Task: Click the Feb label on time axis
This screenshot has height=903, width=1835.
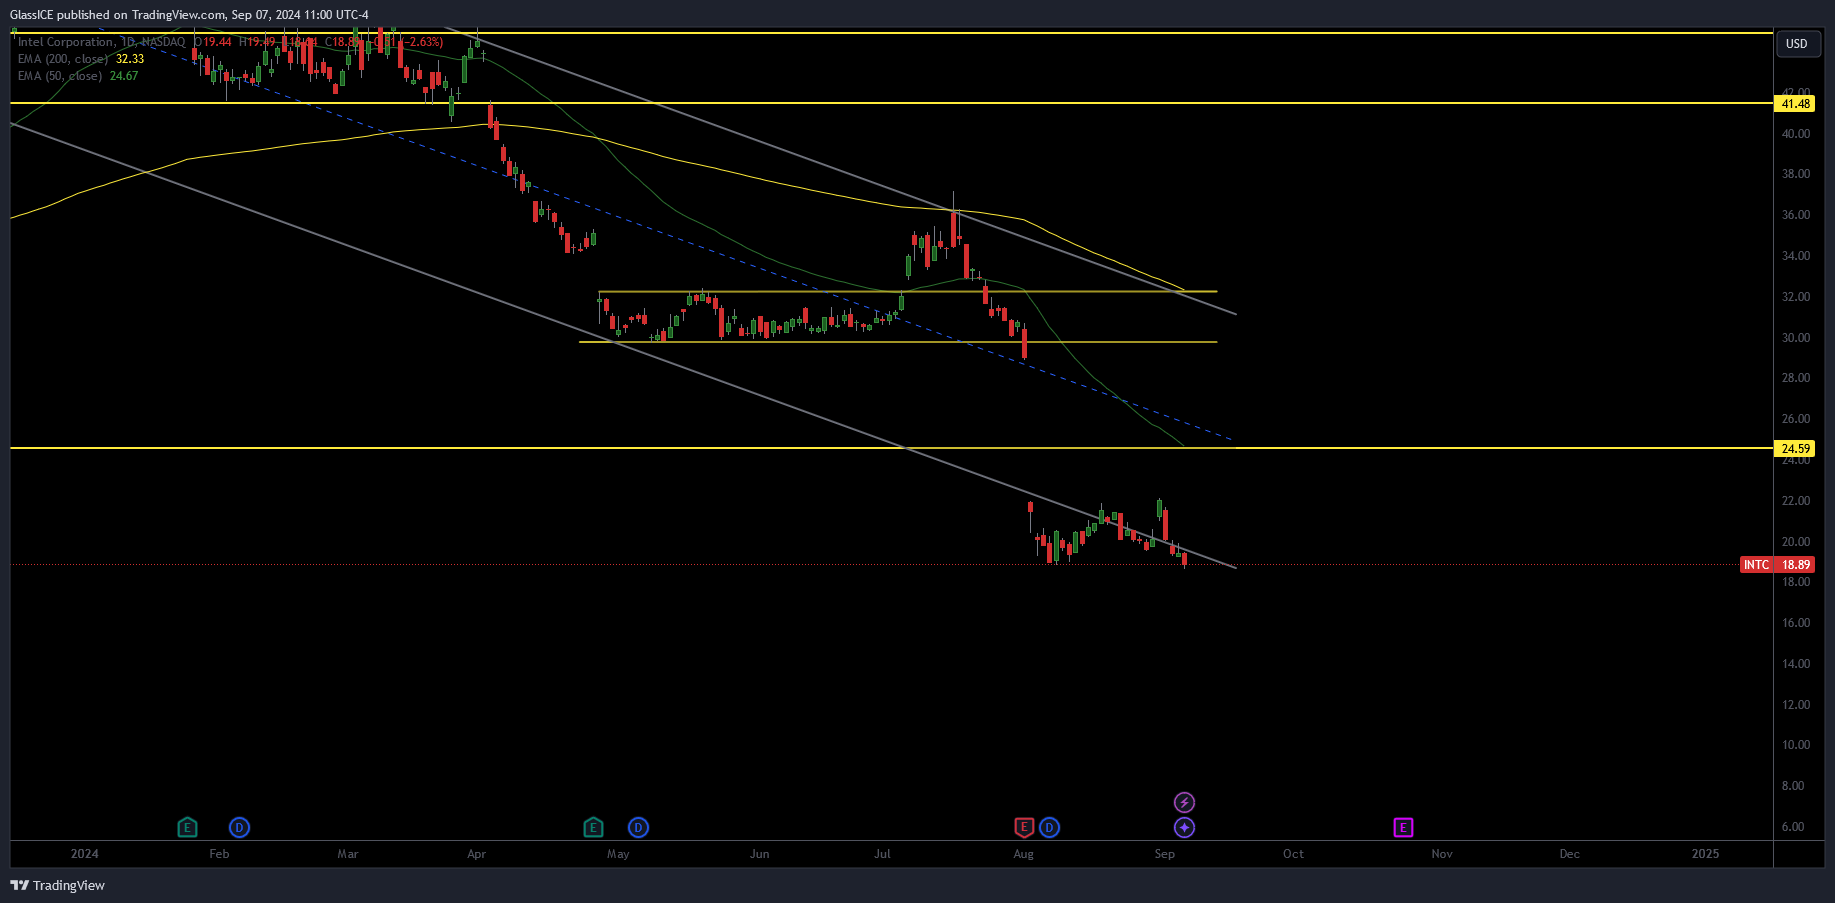Action: (x=219, y=853)
